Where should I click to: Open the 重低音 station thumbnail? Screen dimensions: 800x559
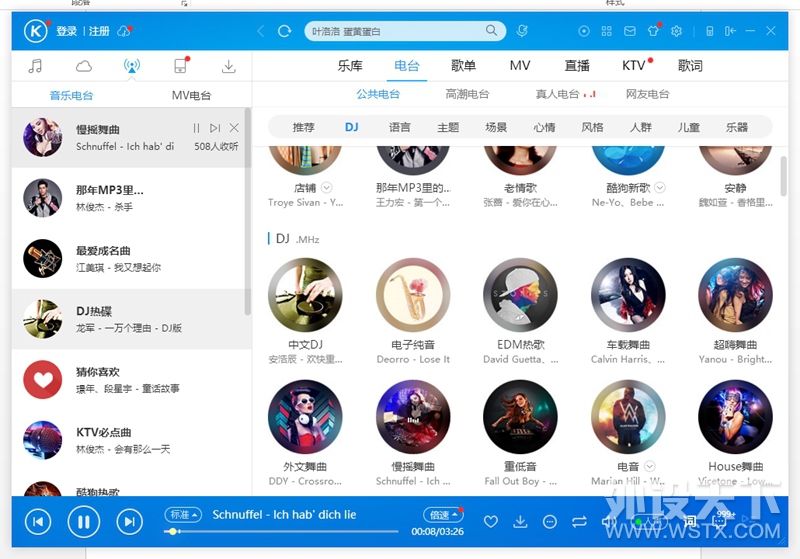pyautogui.click(x=520, y=417)
